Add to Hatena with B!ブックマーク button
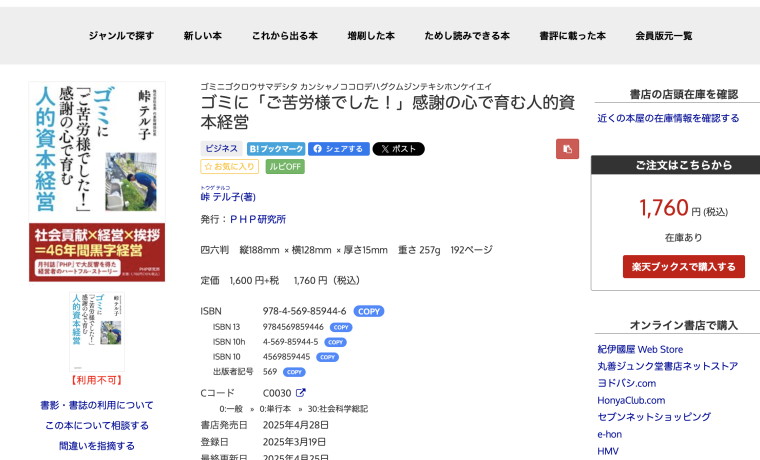The image size is (760, 460). tap(275, 149)
